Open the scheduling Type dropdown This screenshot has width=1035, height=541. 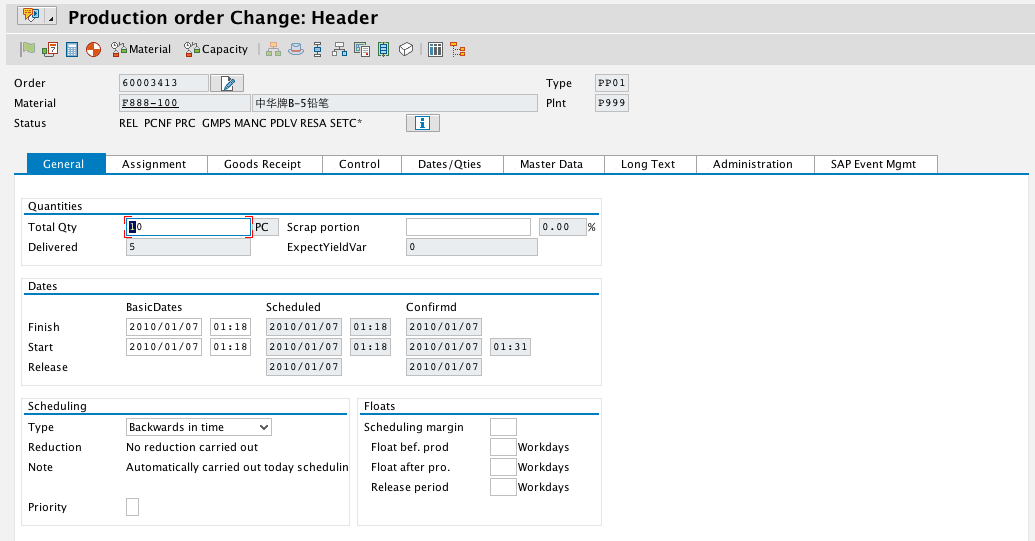pyautogui.click(x=199, y=427)
